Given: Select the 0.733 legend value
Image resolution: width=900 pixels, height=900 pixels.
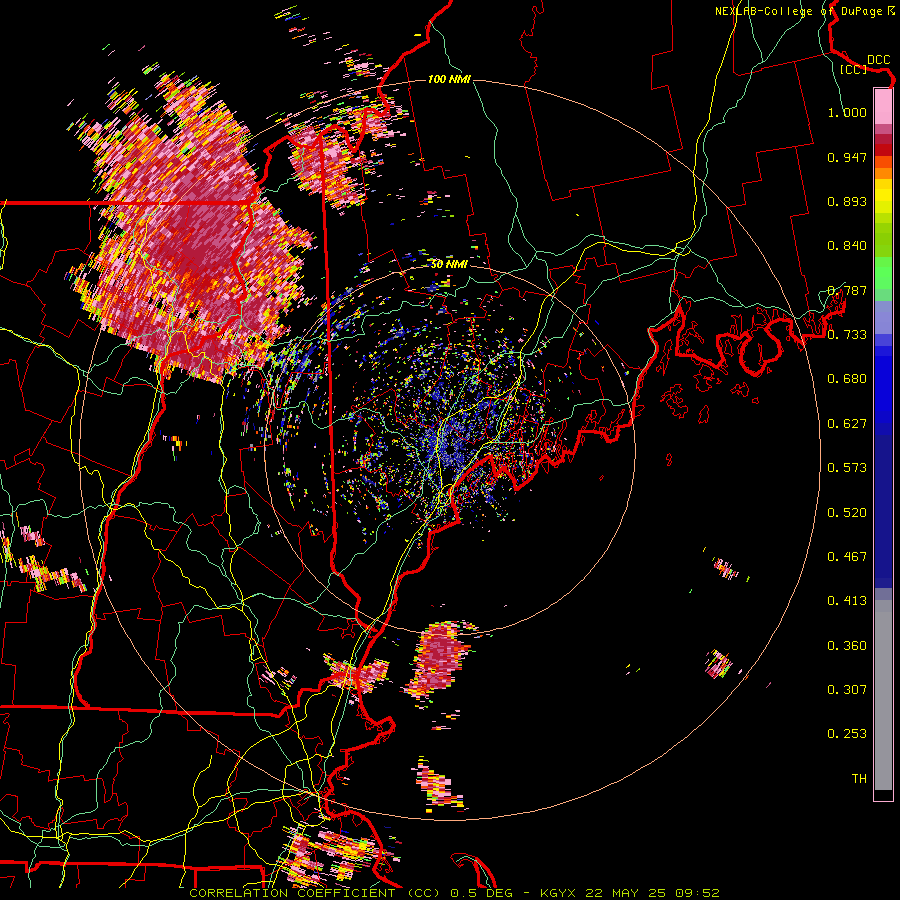Looking at the screenshot, I should (x=847, y=335).
